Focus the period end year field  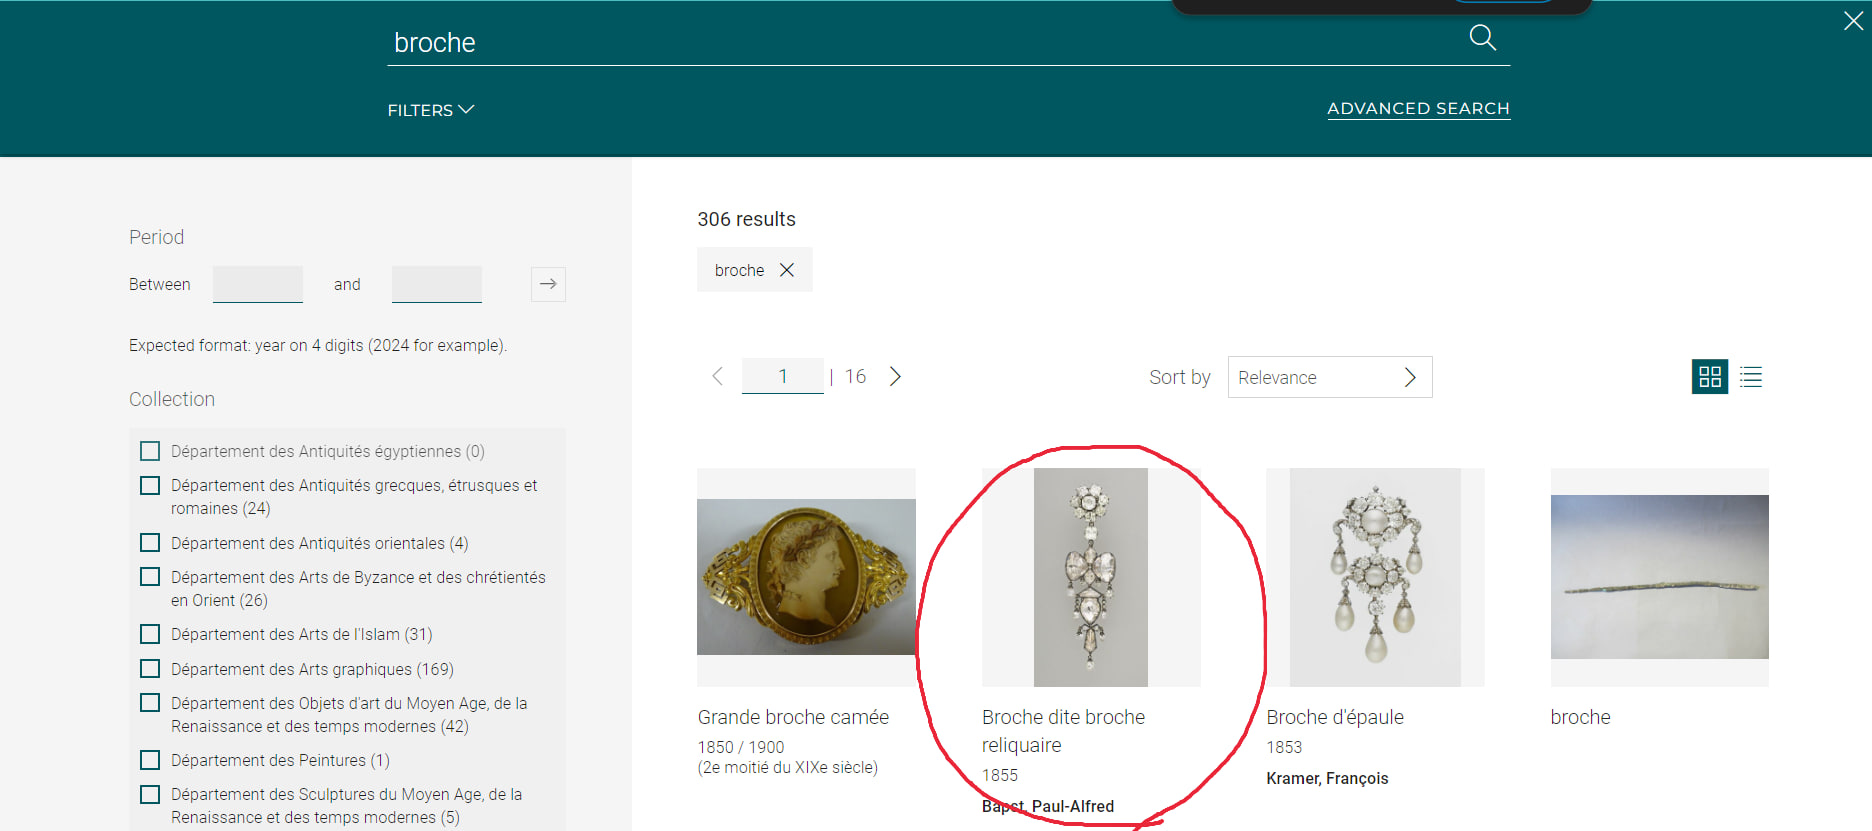437,284
